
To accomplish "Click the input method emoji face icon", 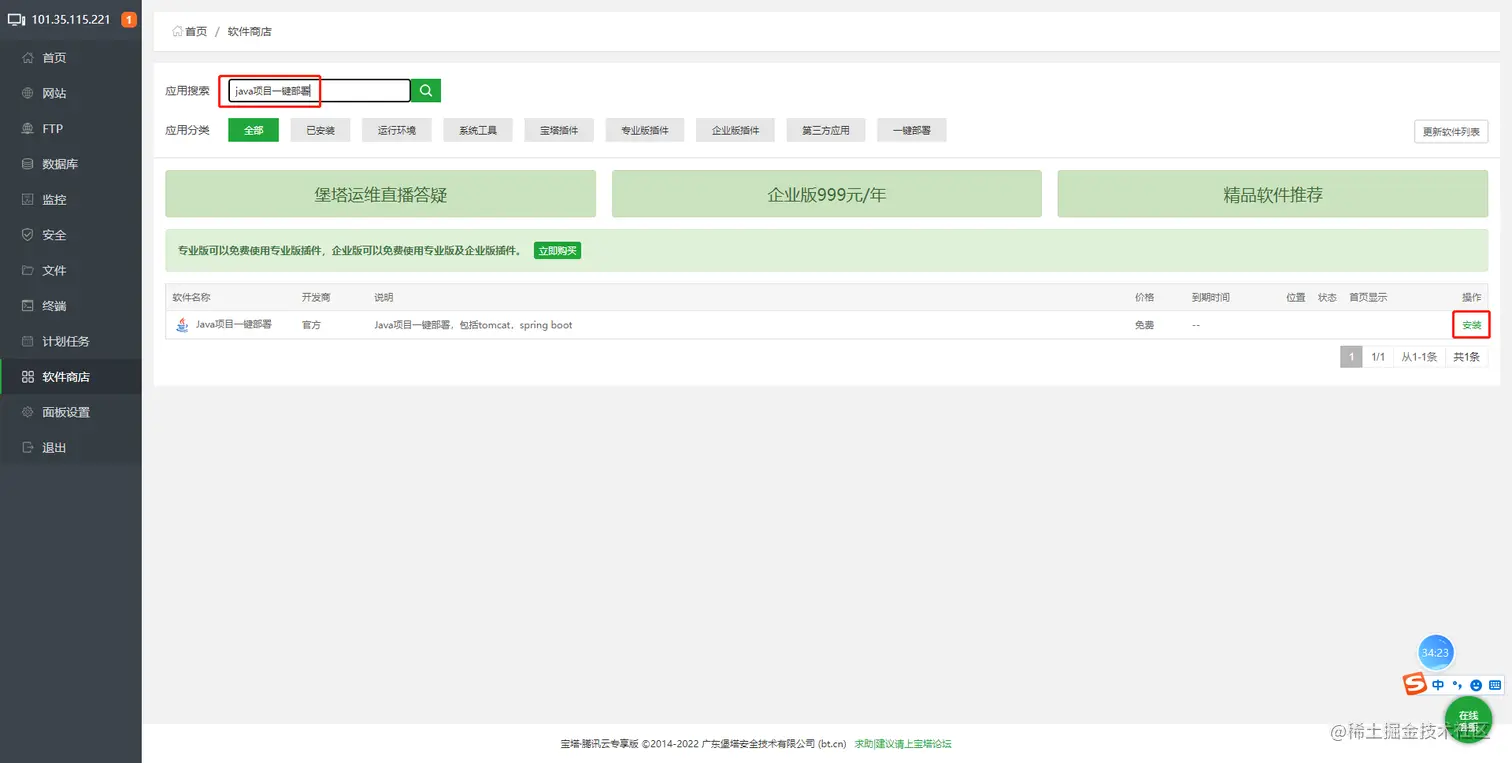I will 1476,685.
